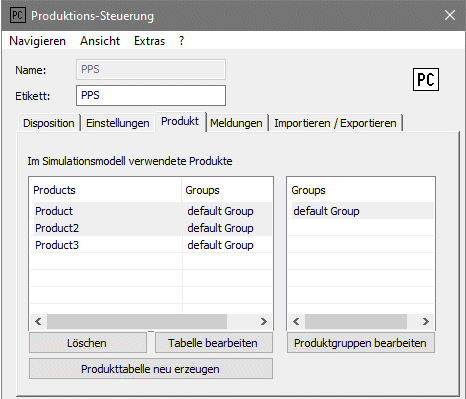Click the Etikett input field
The height and width of the screenshot is (399, 466).
click(x=151, y=95)
